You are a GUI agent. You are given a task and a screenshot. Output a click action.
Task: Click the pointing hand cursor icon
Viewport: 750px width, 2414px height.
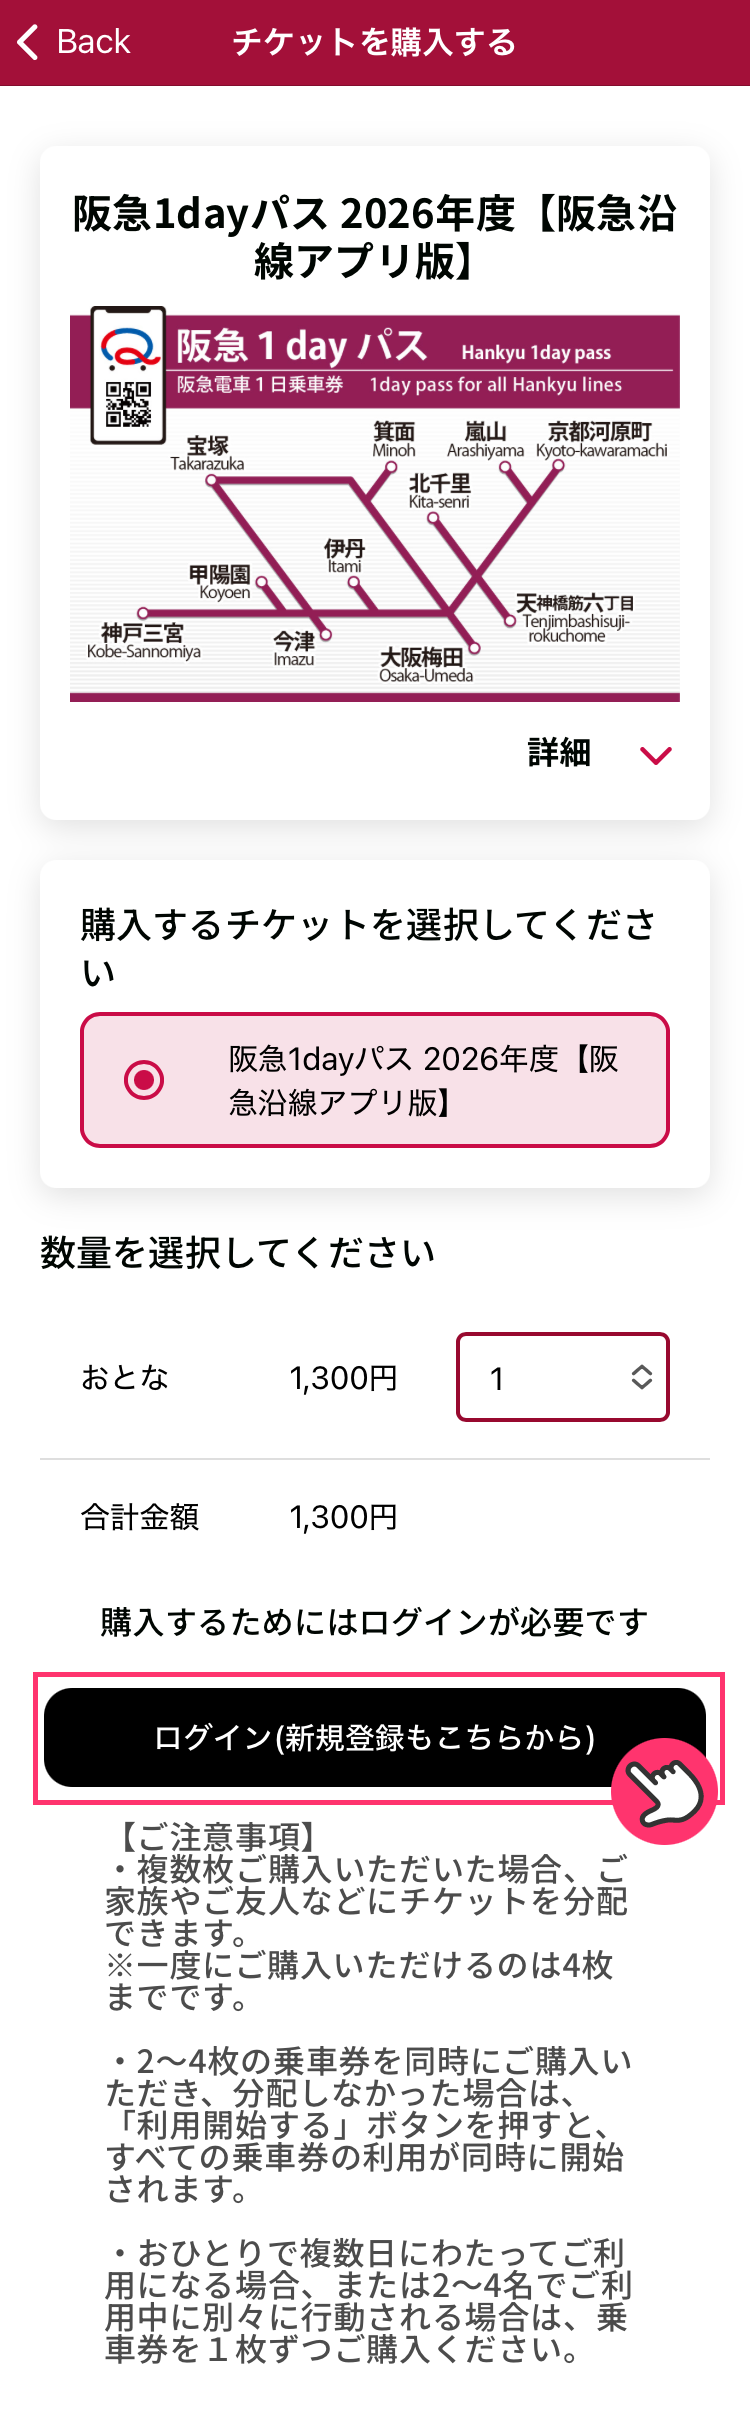(664, 1791)
